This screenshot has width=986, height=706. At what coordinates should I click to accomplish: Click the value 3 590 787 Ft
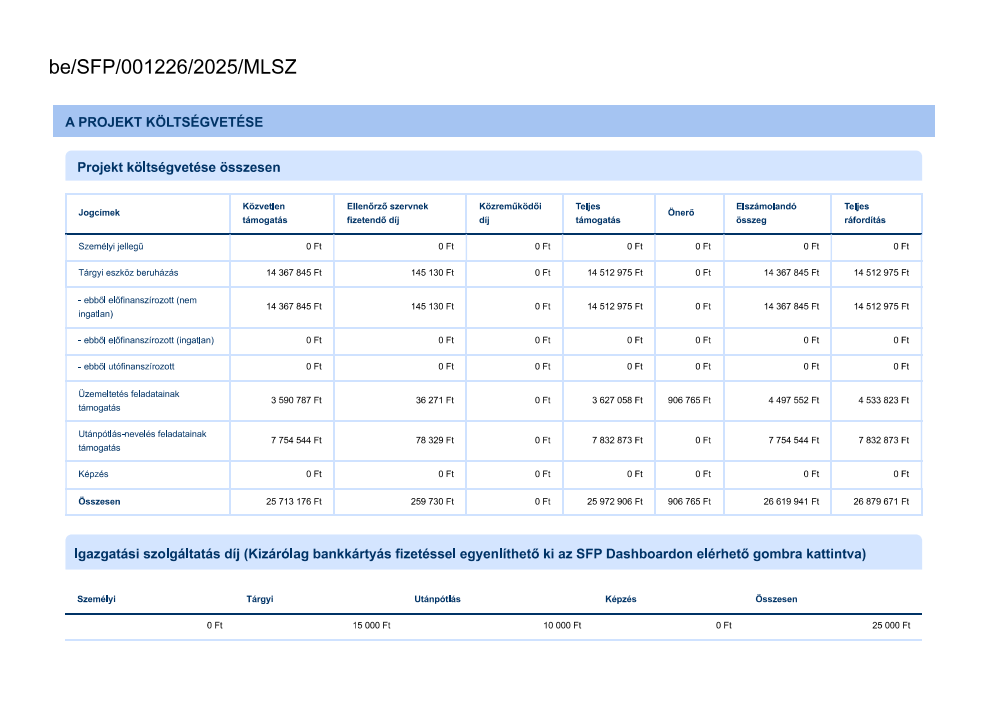click(296, 400)
